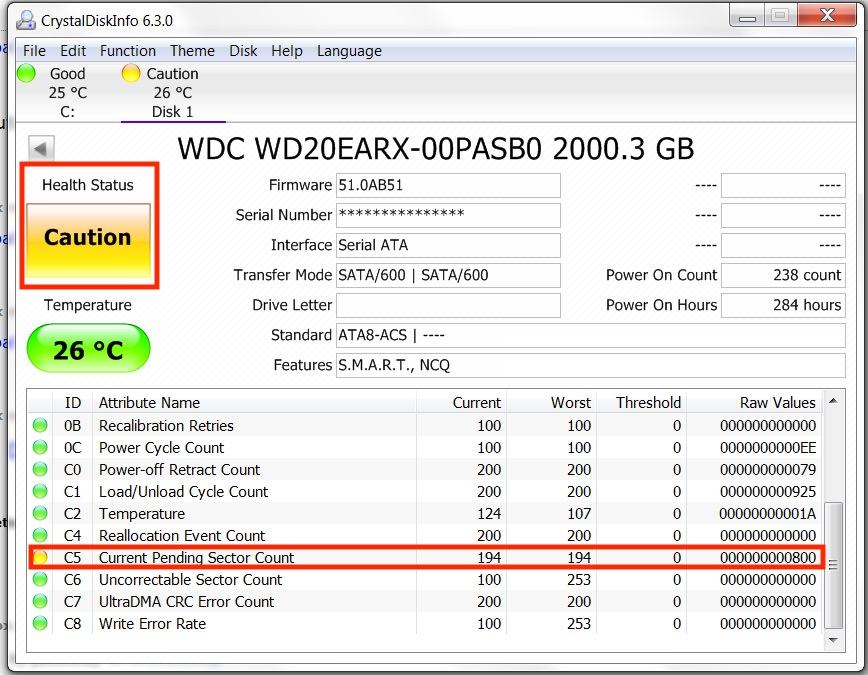Click the green dot beside UltraDMA CRC Error Count
Screen dimensions: 868x675
[x=41, y=602]
